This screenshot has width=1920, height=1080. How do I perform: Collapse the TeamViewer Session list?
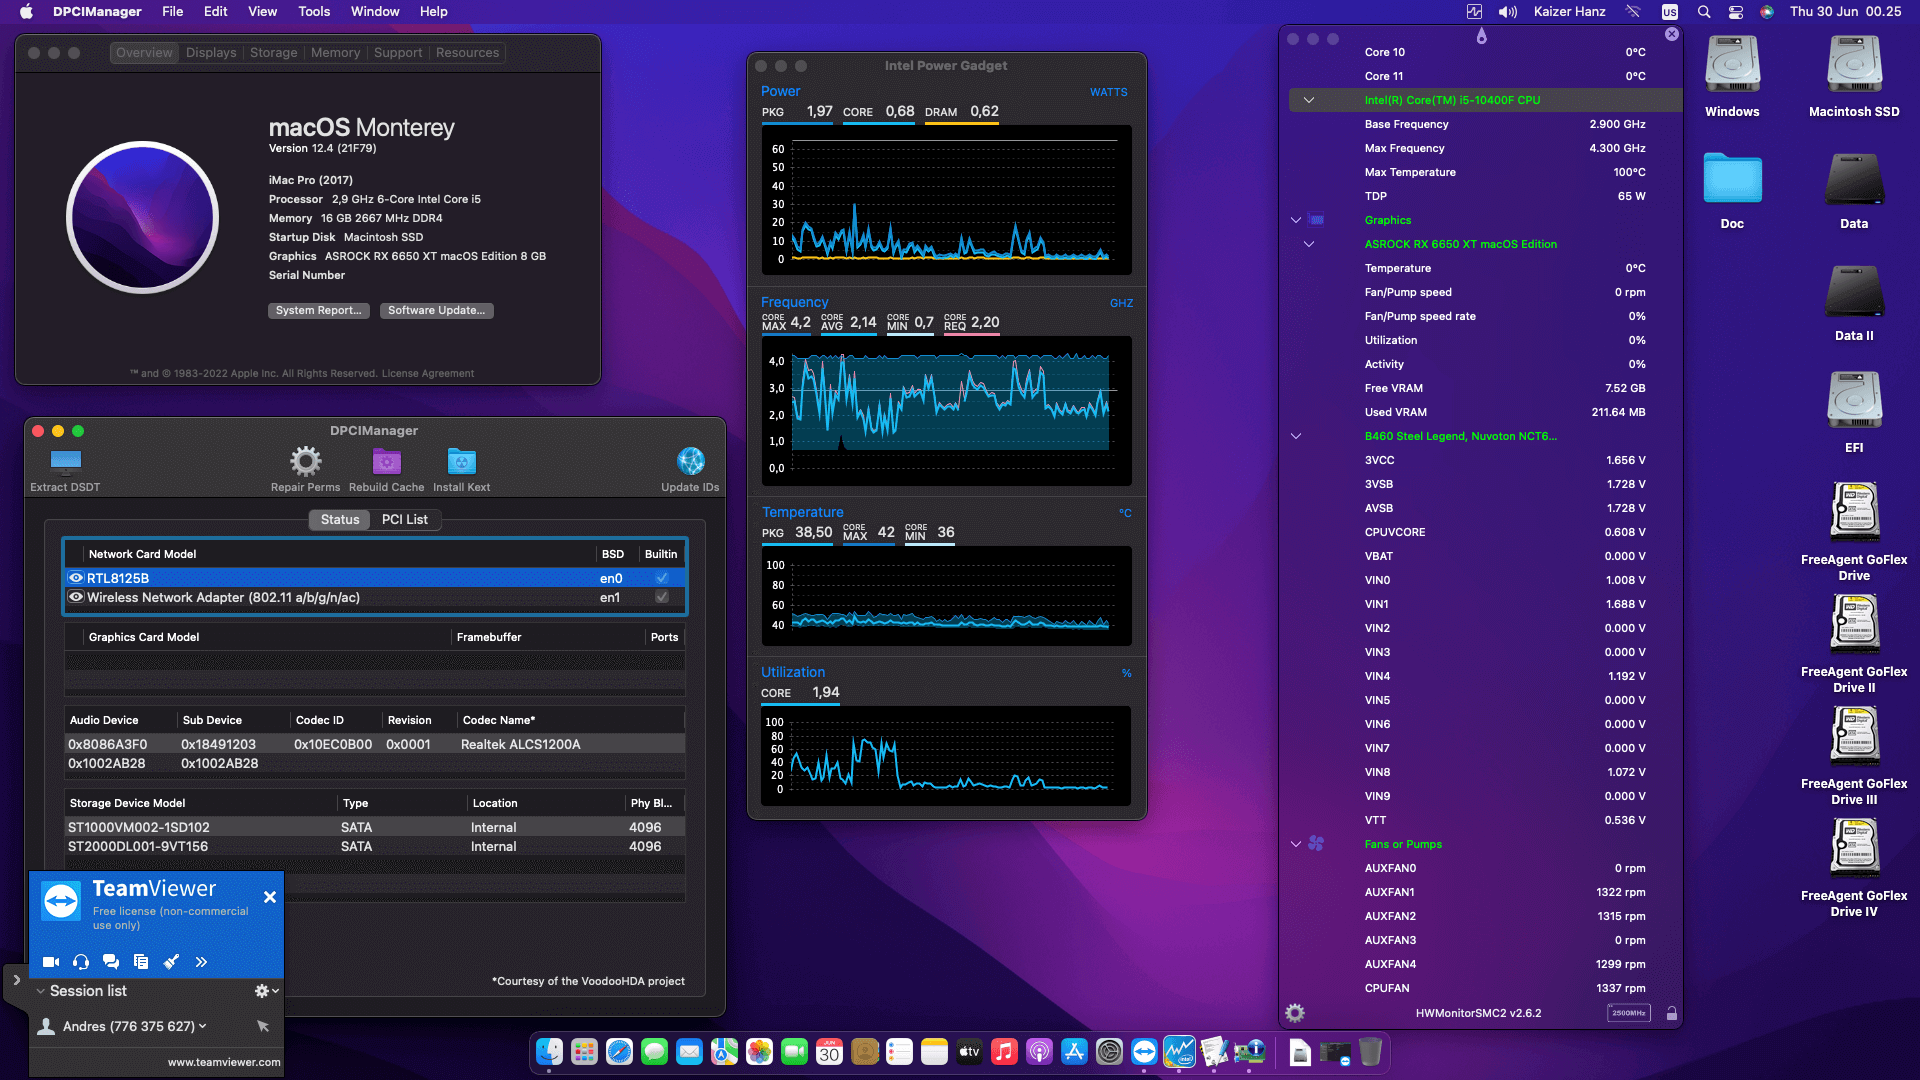point(40,991)
